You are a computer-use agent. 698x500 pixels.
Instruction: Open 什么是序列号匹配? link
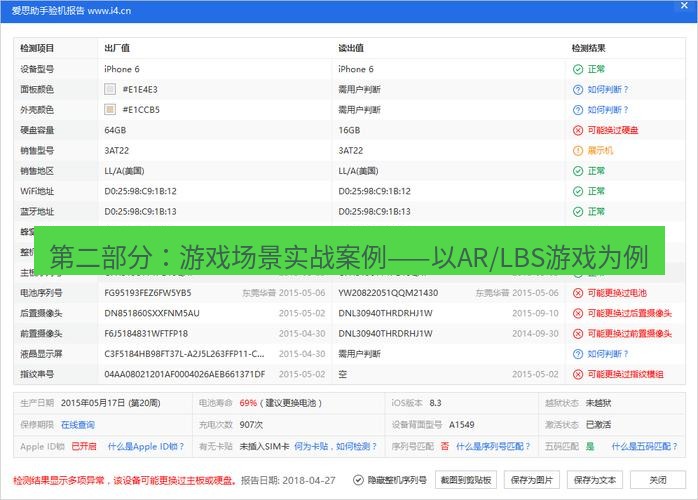tap(493, 446)
